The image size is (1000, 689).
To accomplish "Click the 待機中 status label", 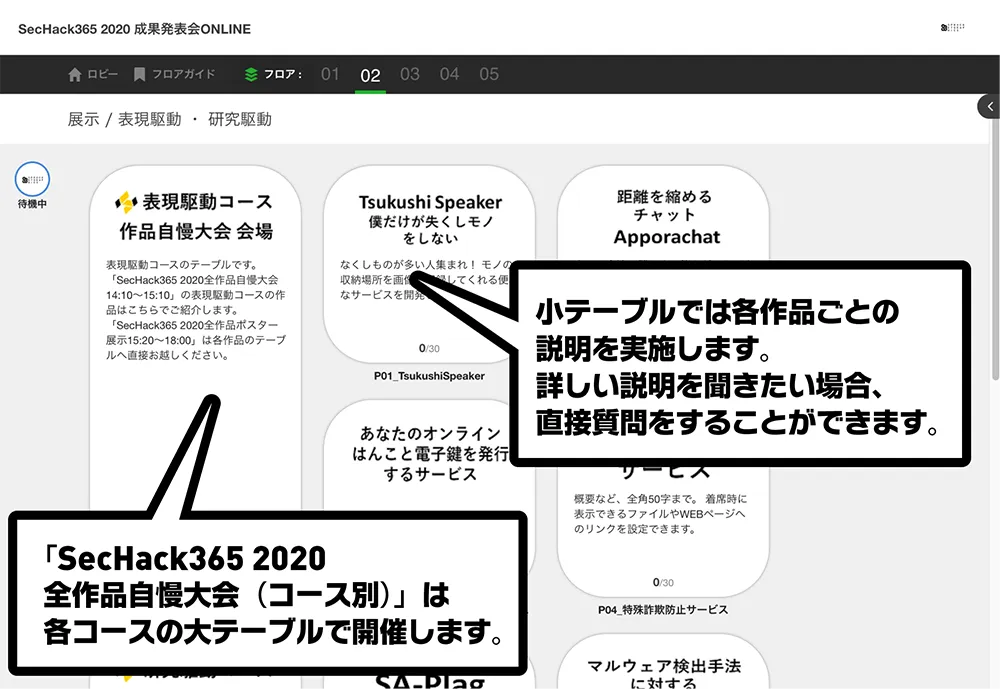I will (32, 204).
